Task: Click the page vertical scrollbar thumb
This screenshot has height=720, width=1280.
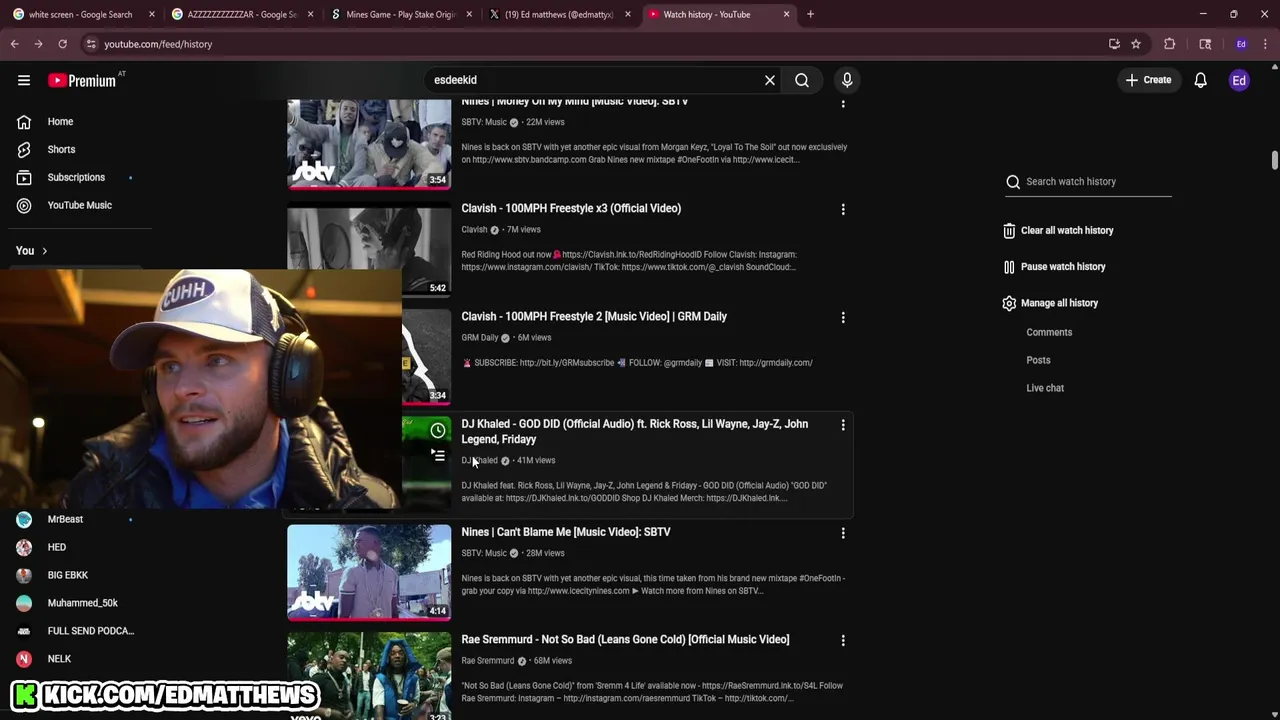Action: pos(1274,161)
